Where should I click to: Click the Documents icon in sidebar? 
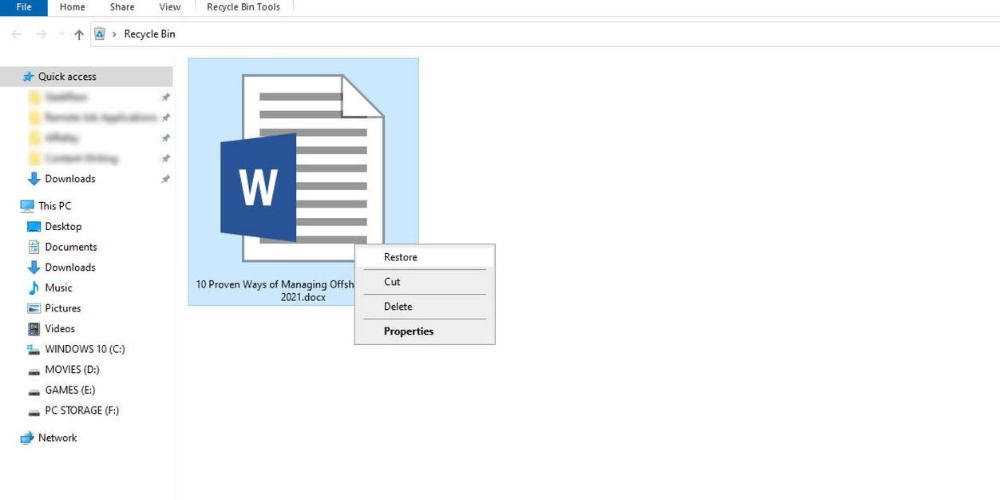pos(34,247)
